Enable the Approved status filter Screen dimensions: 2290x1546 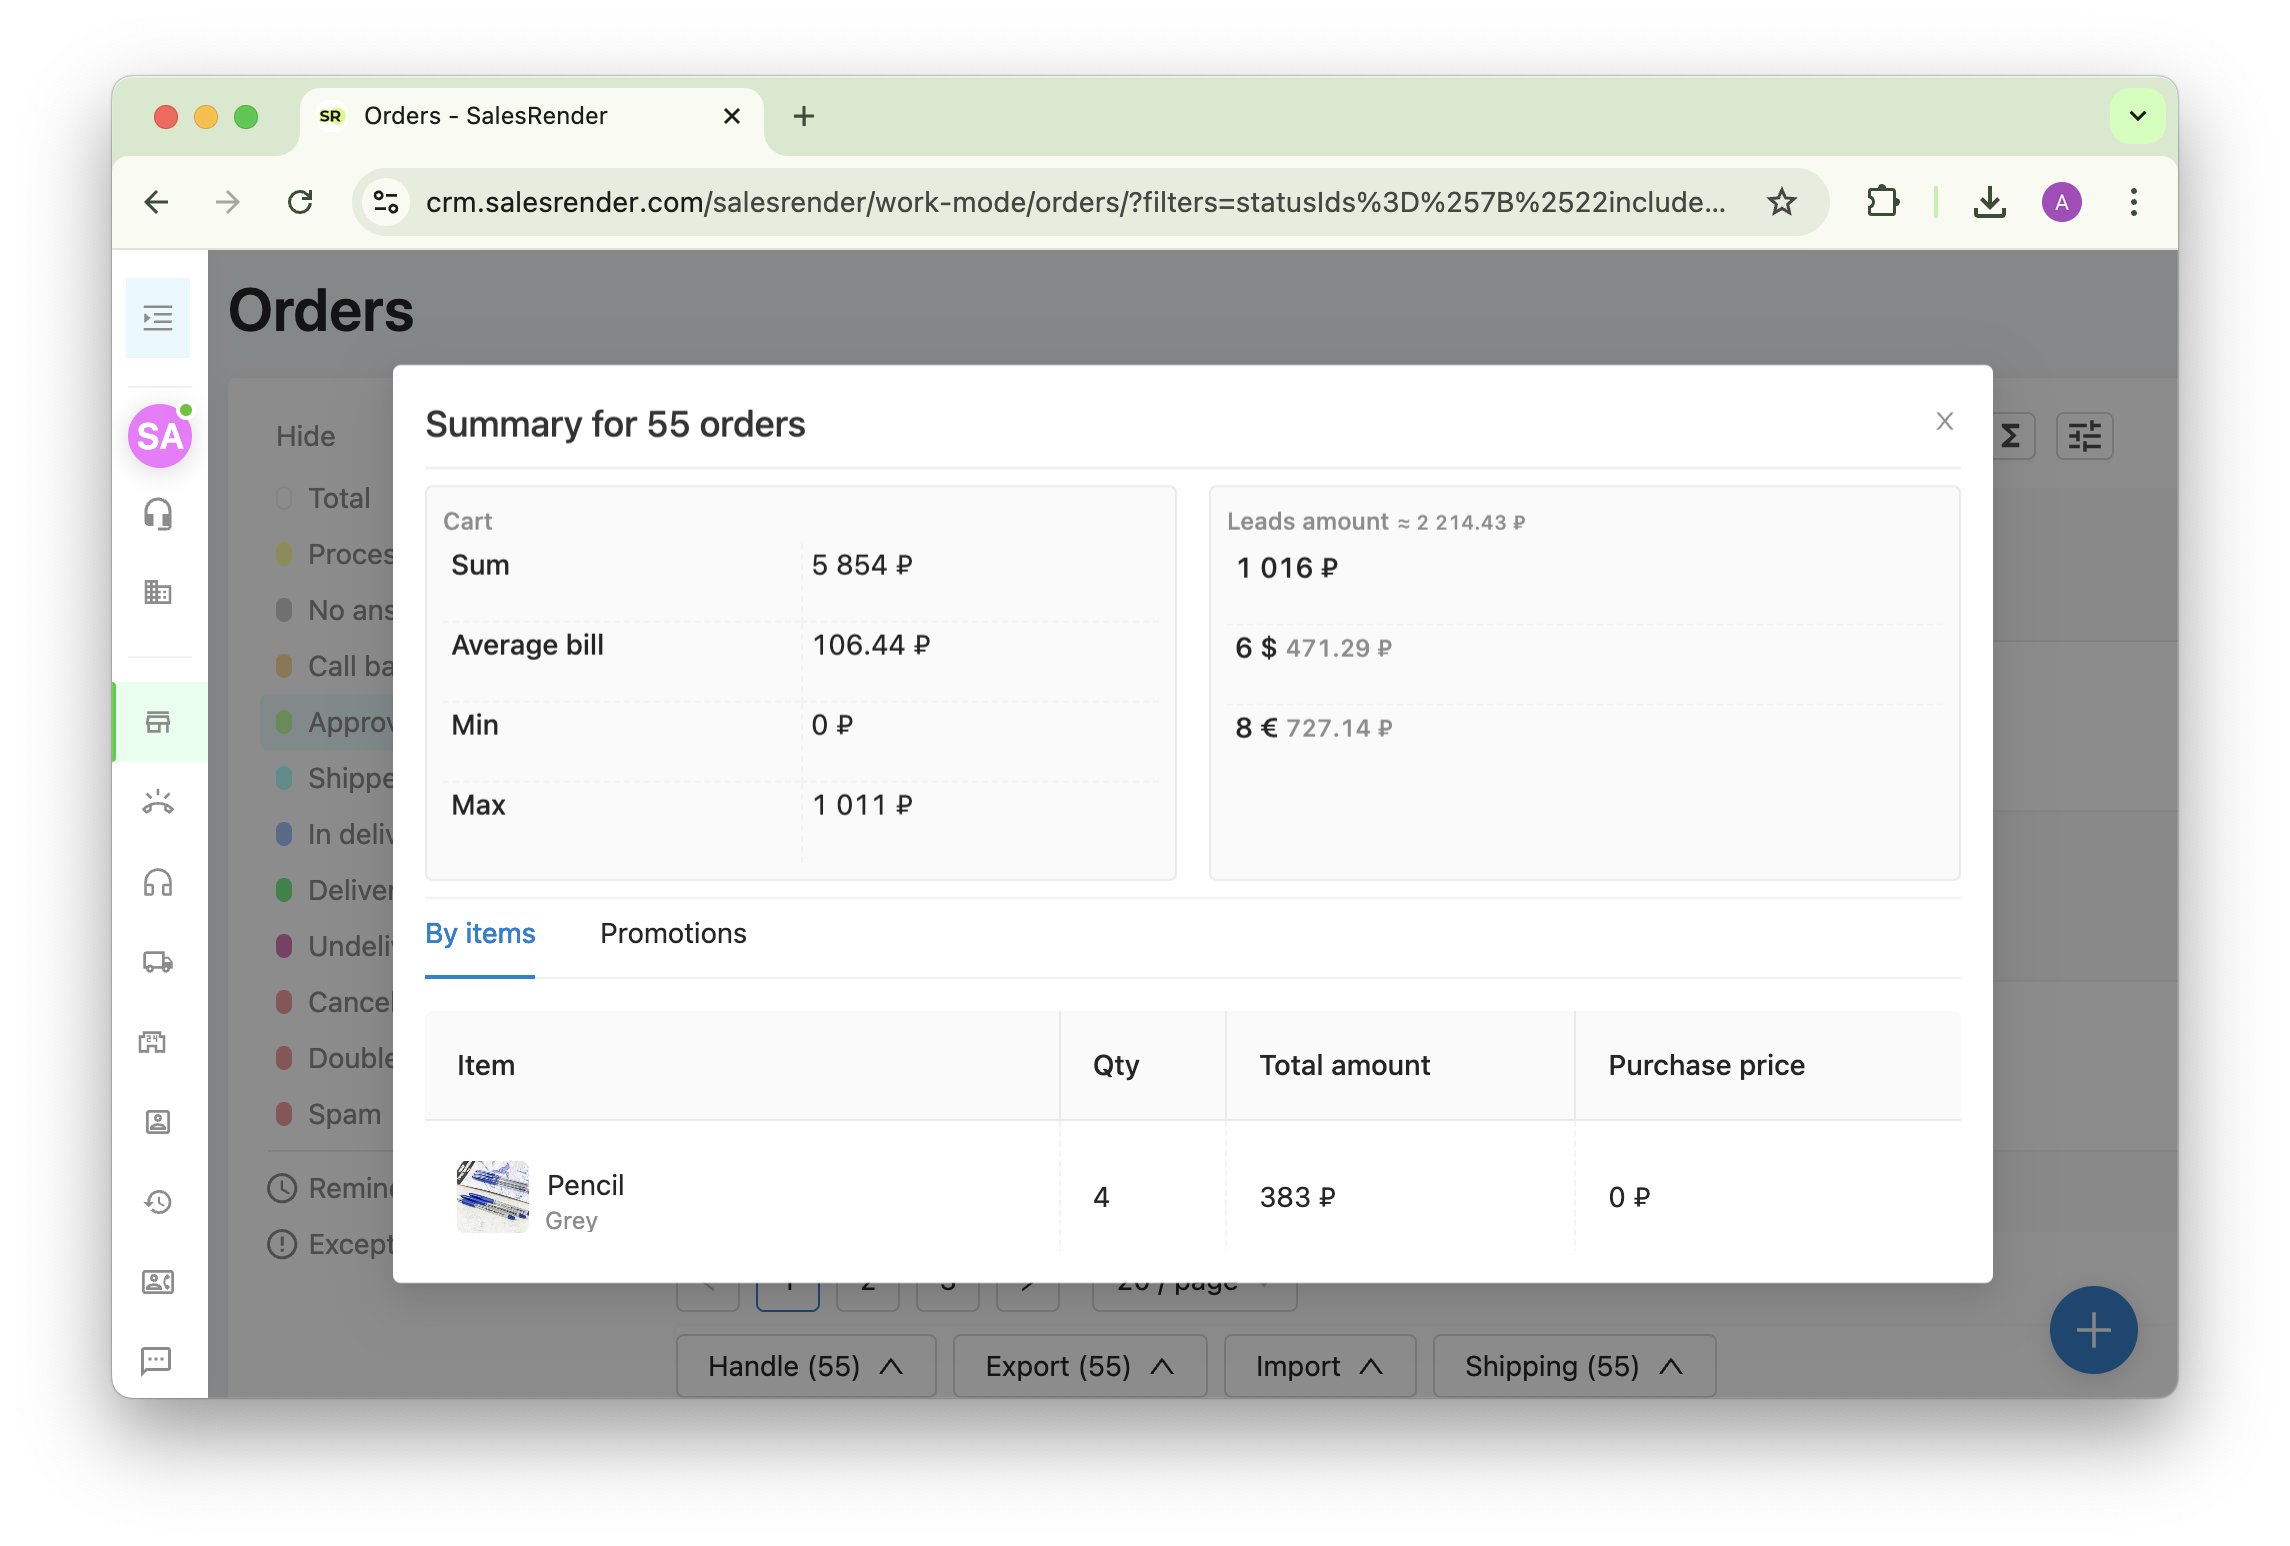(x=283, y=721)
